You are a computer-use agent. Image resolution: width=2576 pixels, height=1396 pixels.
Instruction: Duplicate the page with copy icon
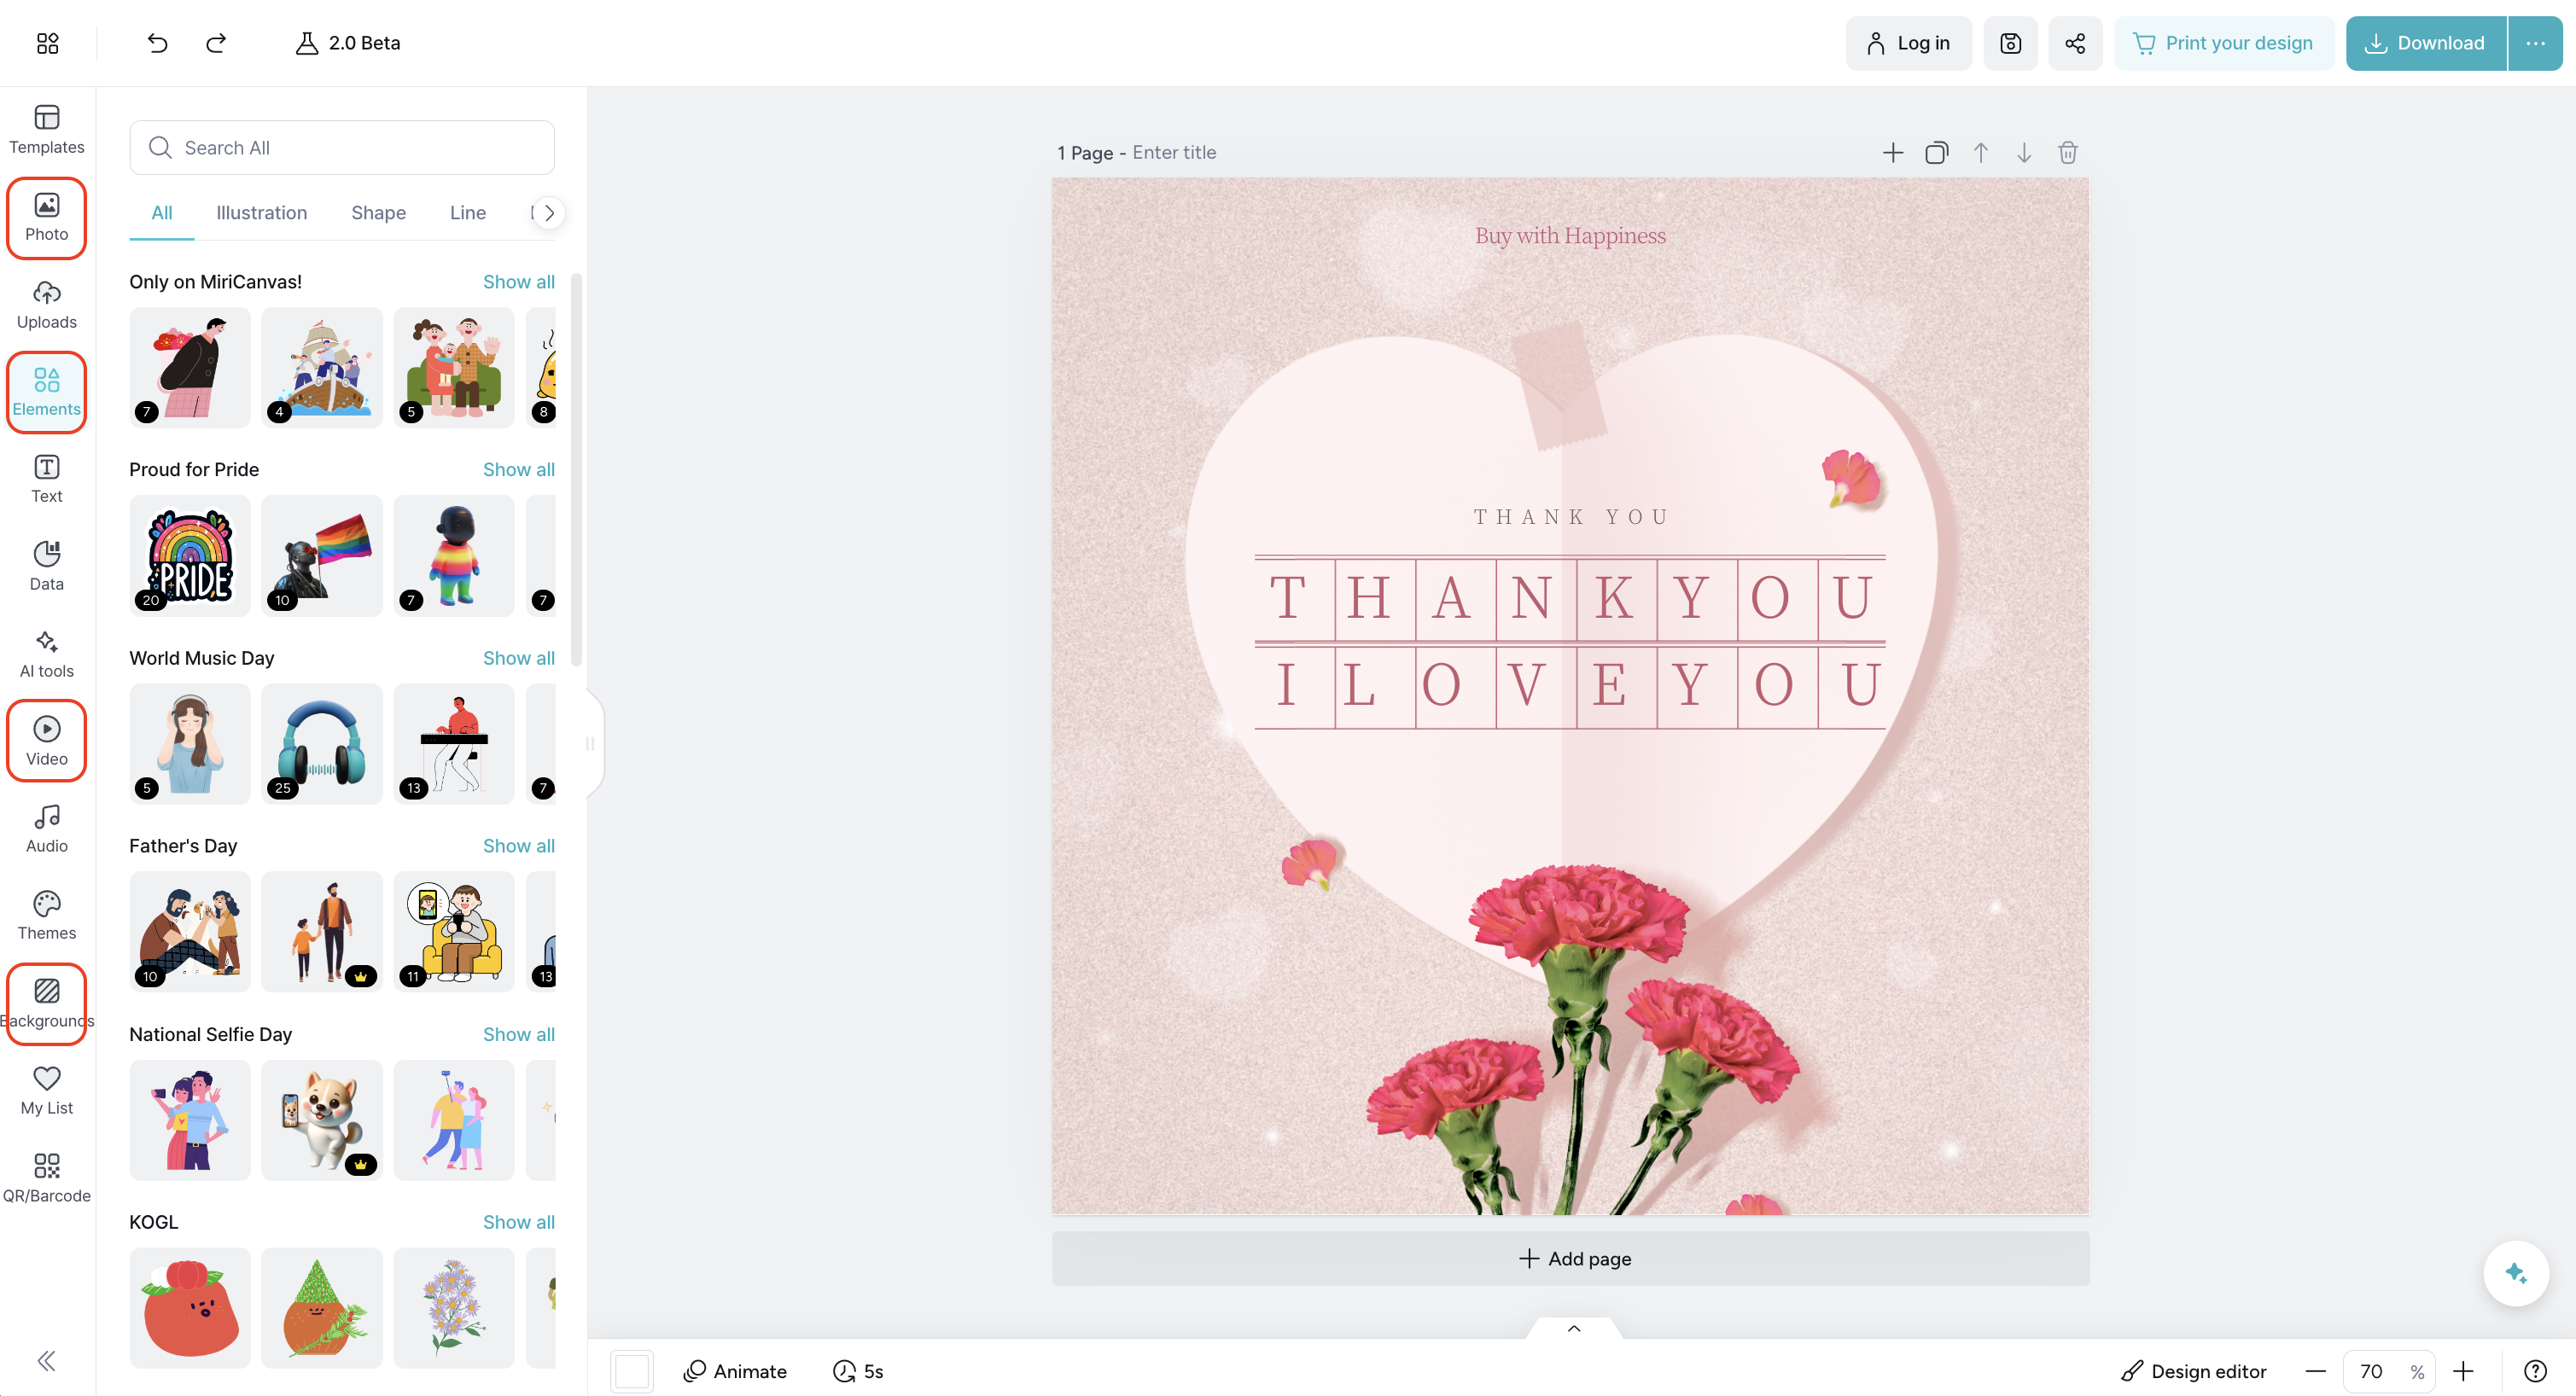[1936, 153]
